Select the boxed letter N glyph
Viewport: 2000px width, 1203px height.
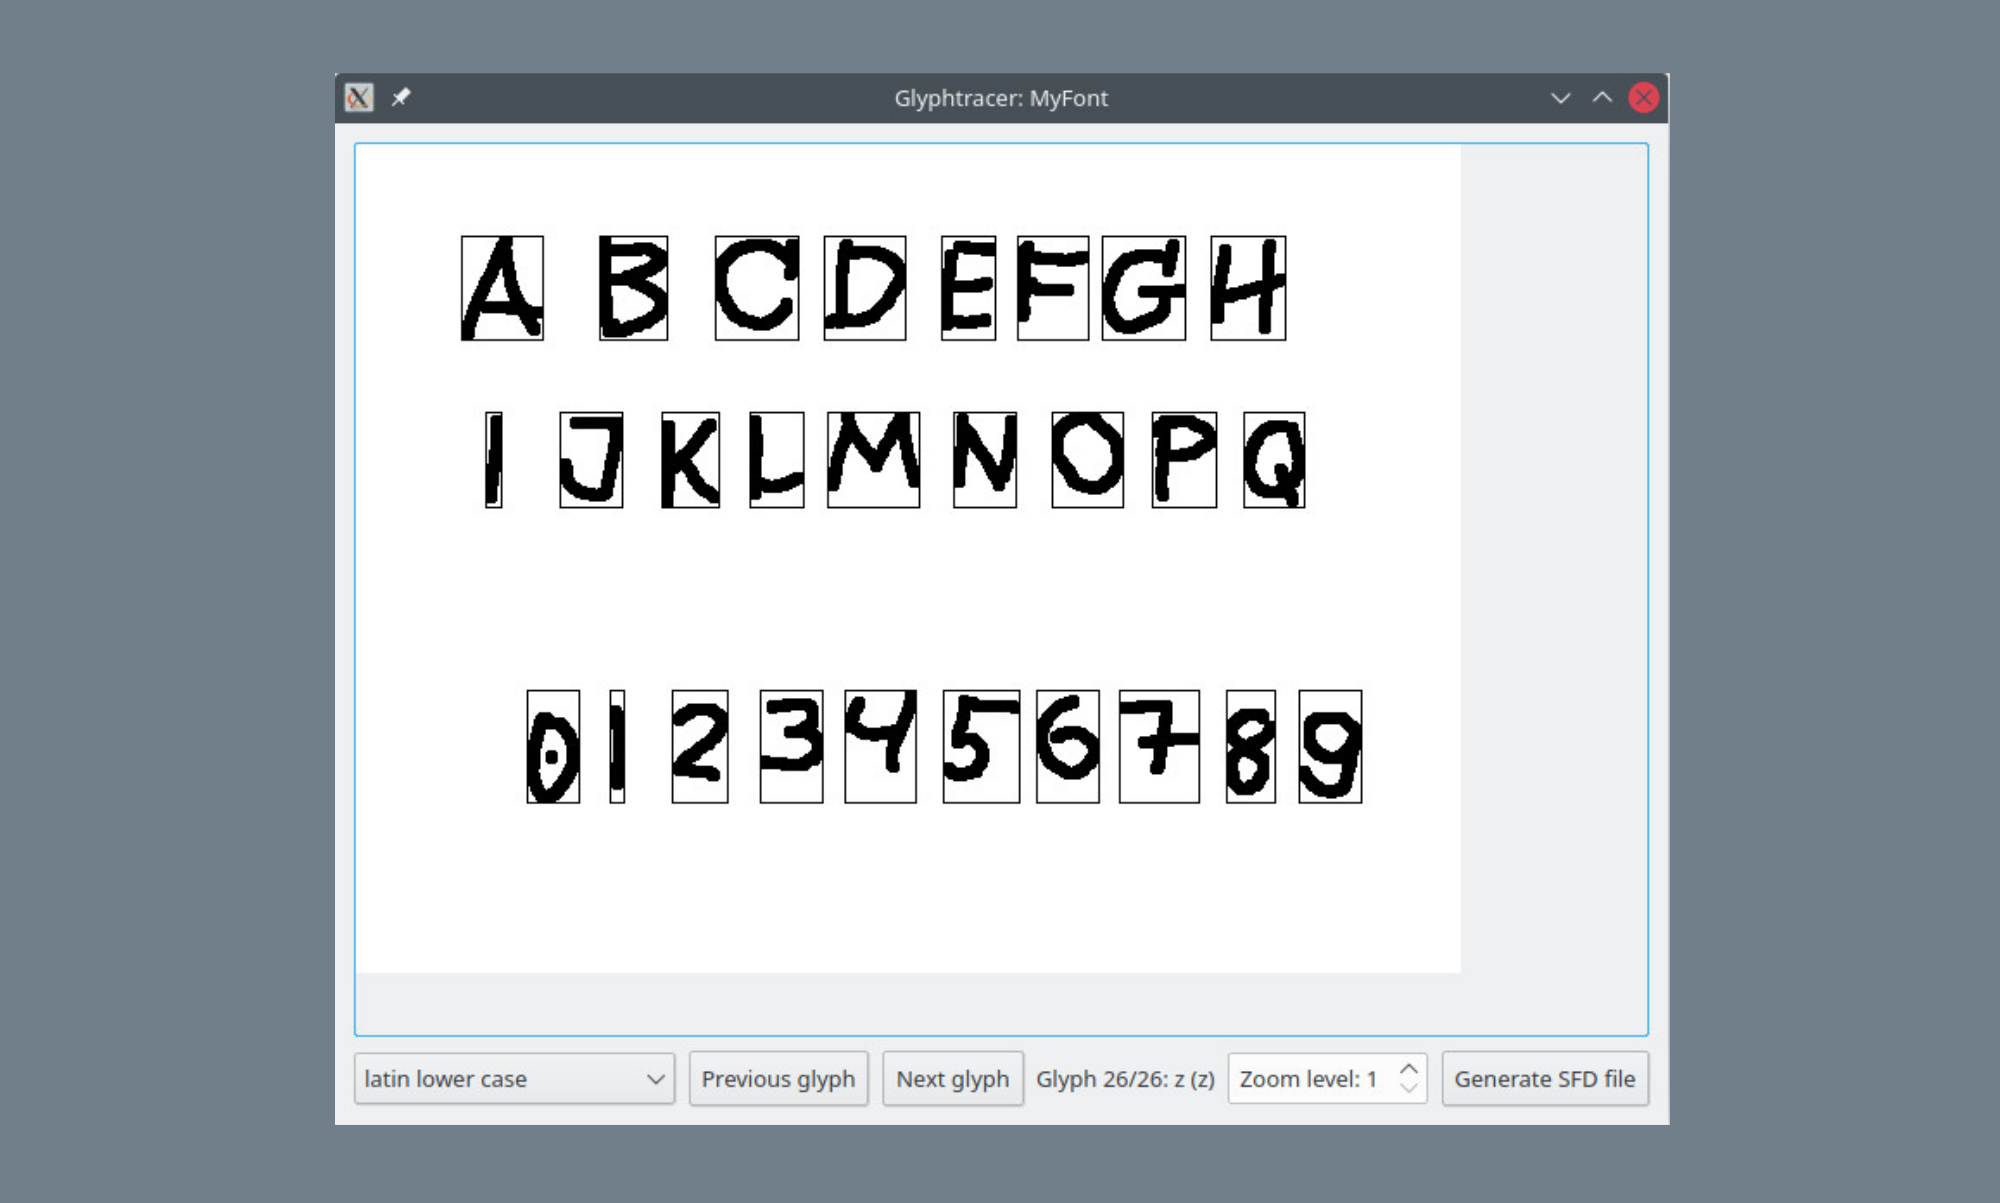(985, 460)
